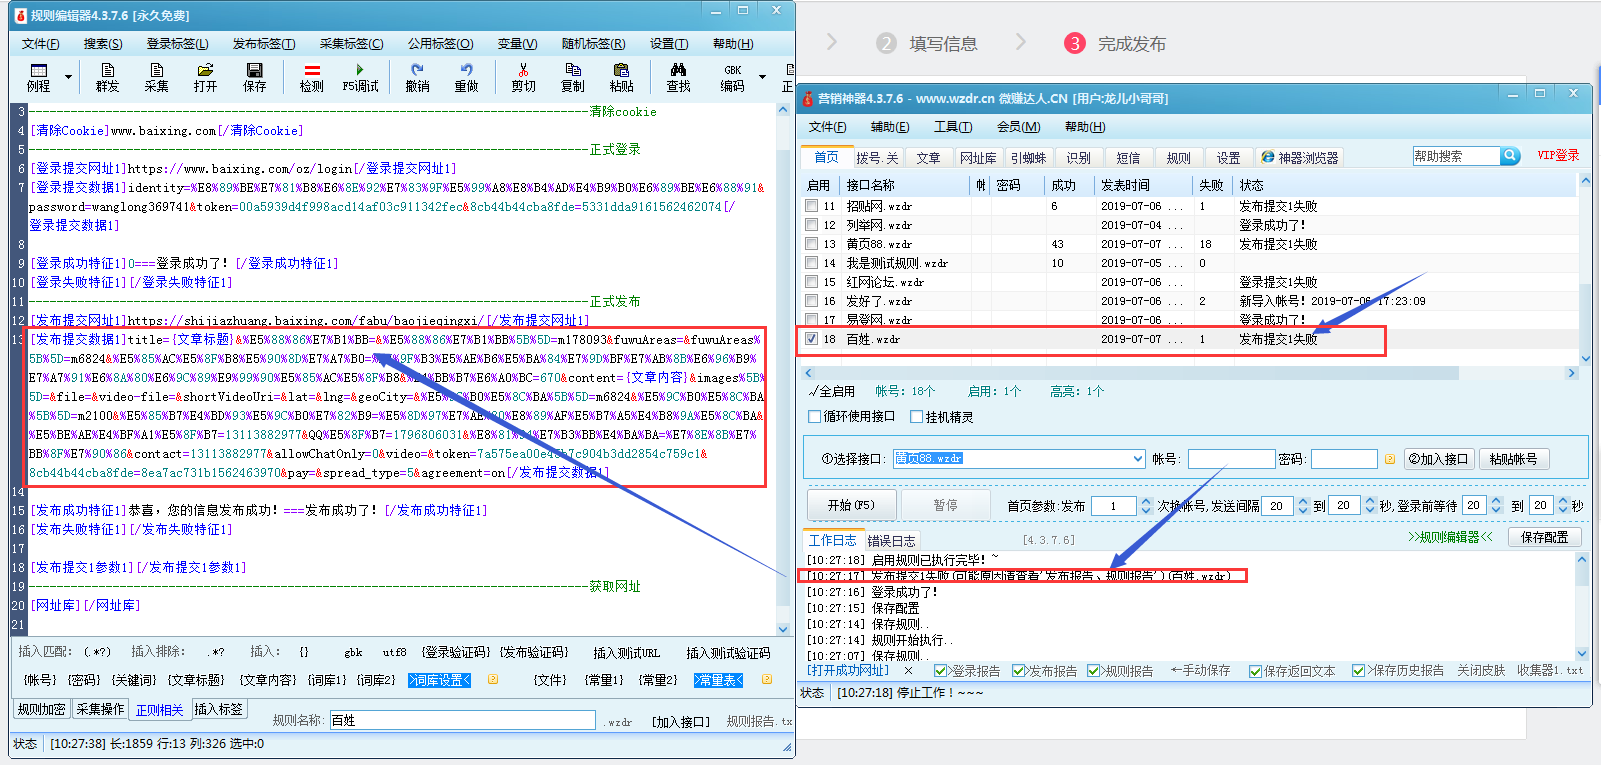The height and width of the screenshot is (765, 1601).
Task: Click the VIP登录 link
Action: 1558,156
